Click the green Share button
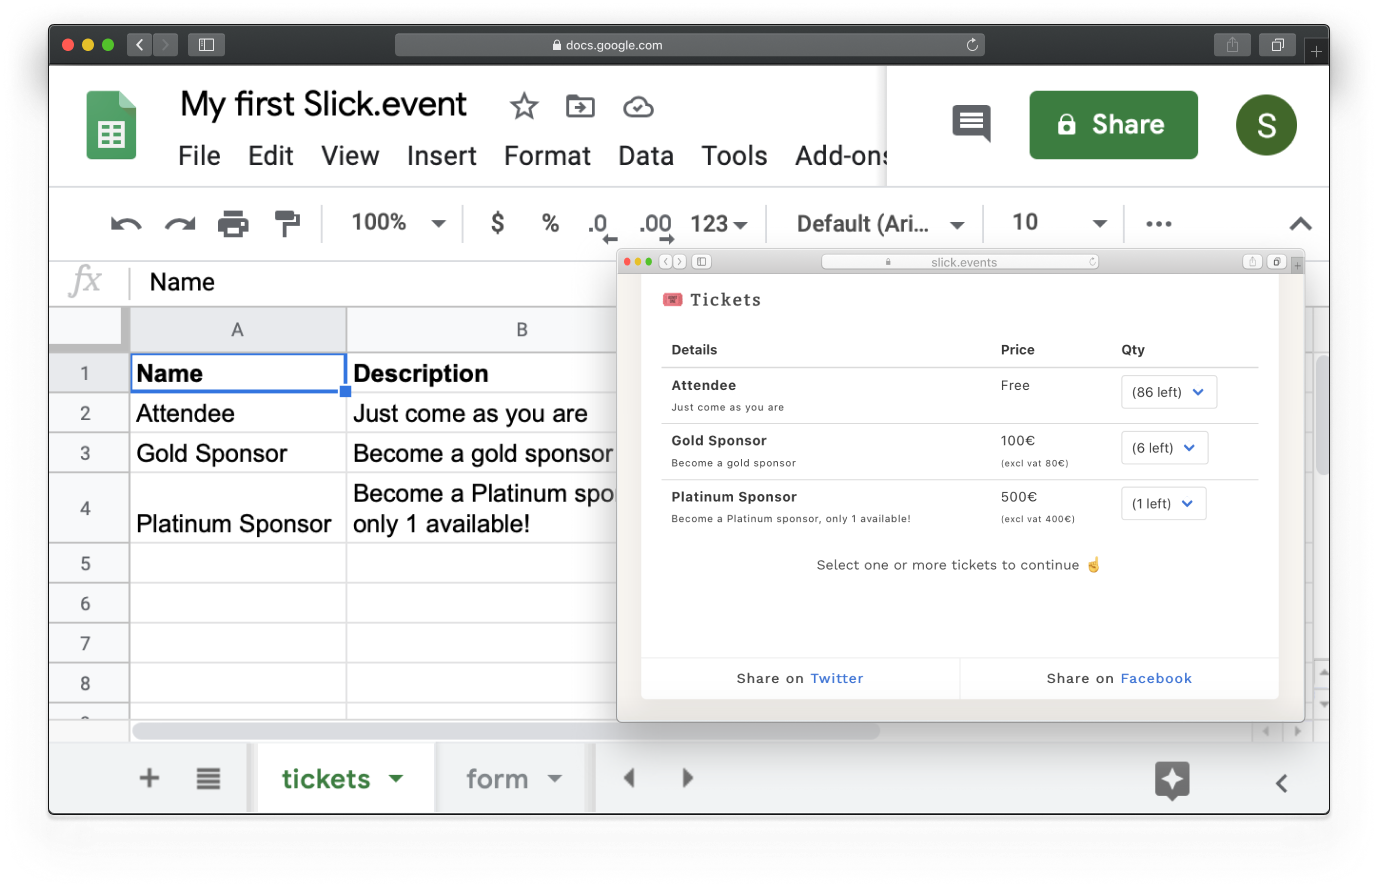1378x887 pixels. [x=1112, y=124]
